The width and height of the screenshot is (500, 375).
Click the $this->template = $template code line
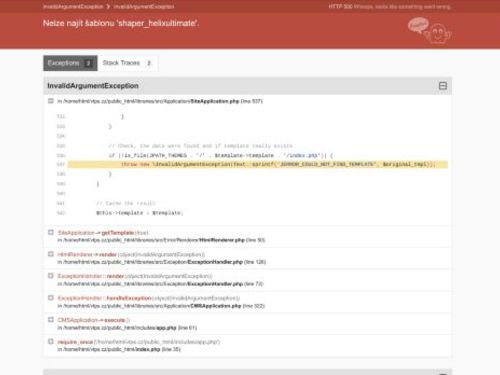[140, 213]
